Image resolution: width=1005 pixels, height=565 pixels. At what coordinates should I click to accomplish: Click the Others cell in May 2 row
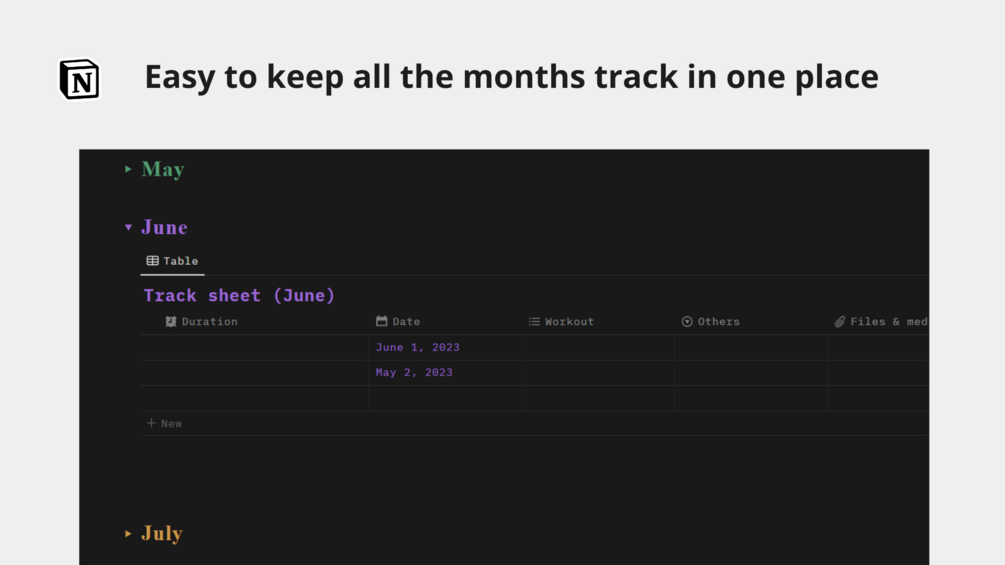[x=751, y=373]
